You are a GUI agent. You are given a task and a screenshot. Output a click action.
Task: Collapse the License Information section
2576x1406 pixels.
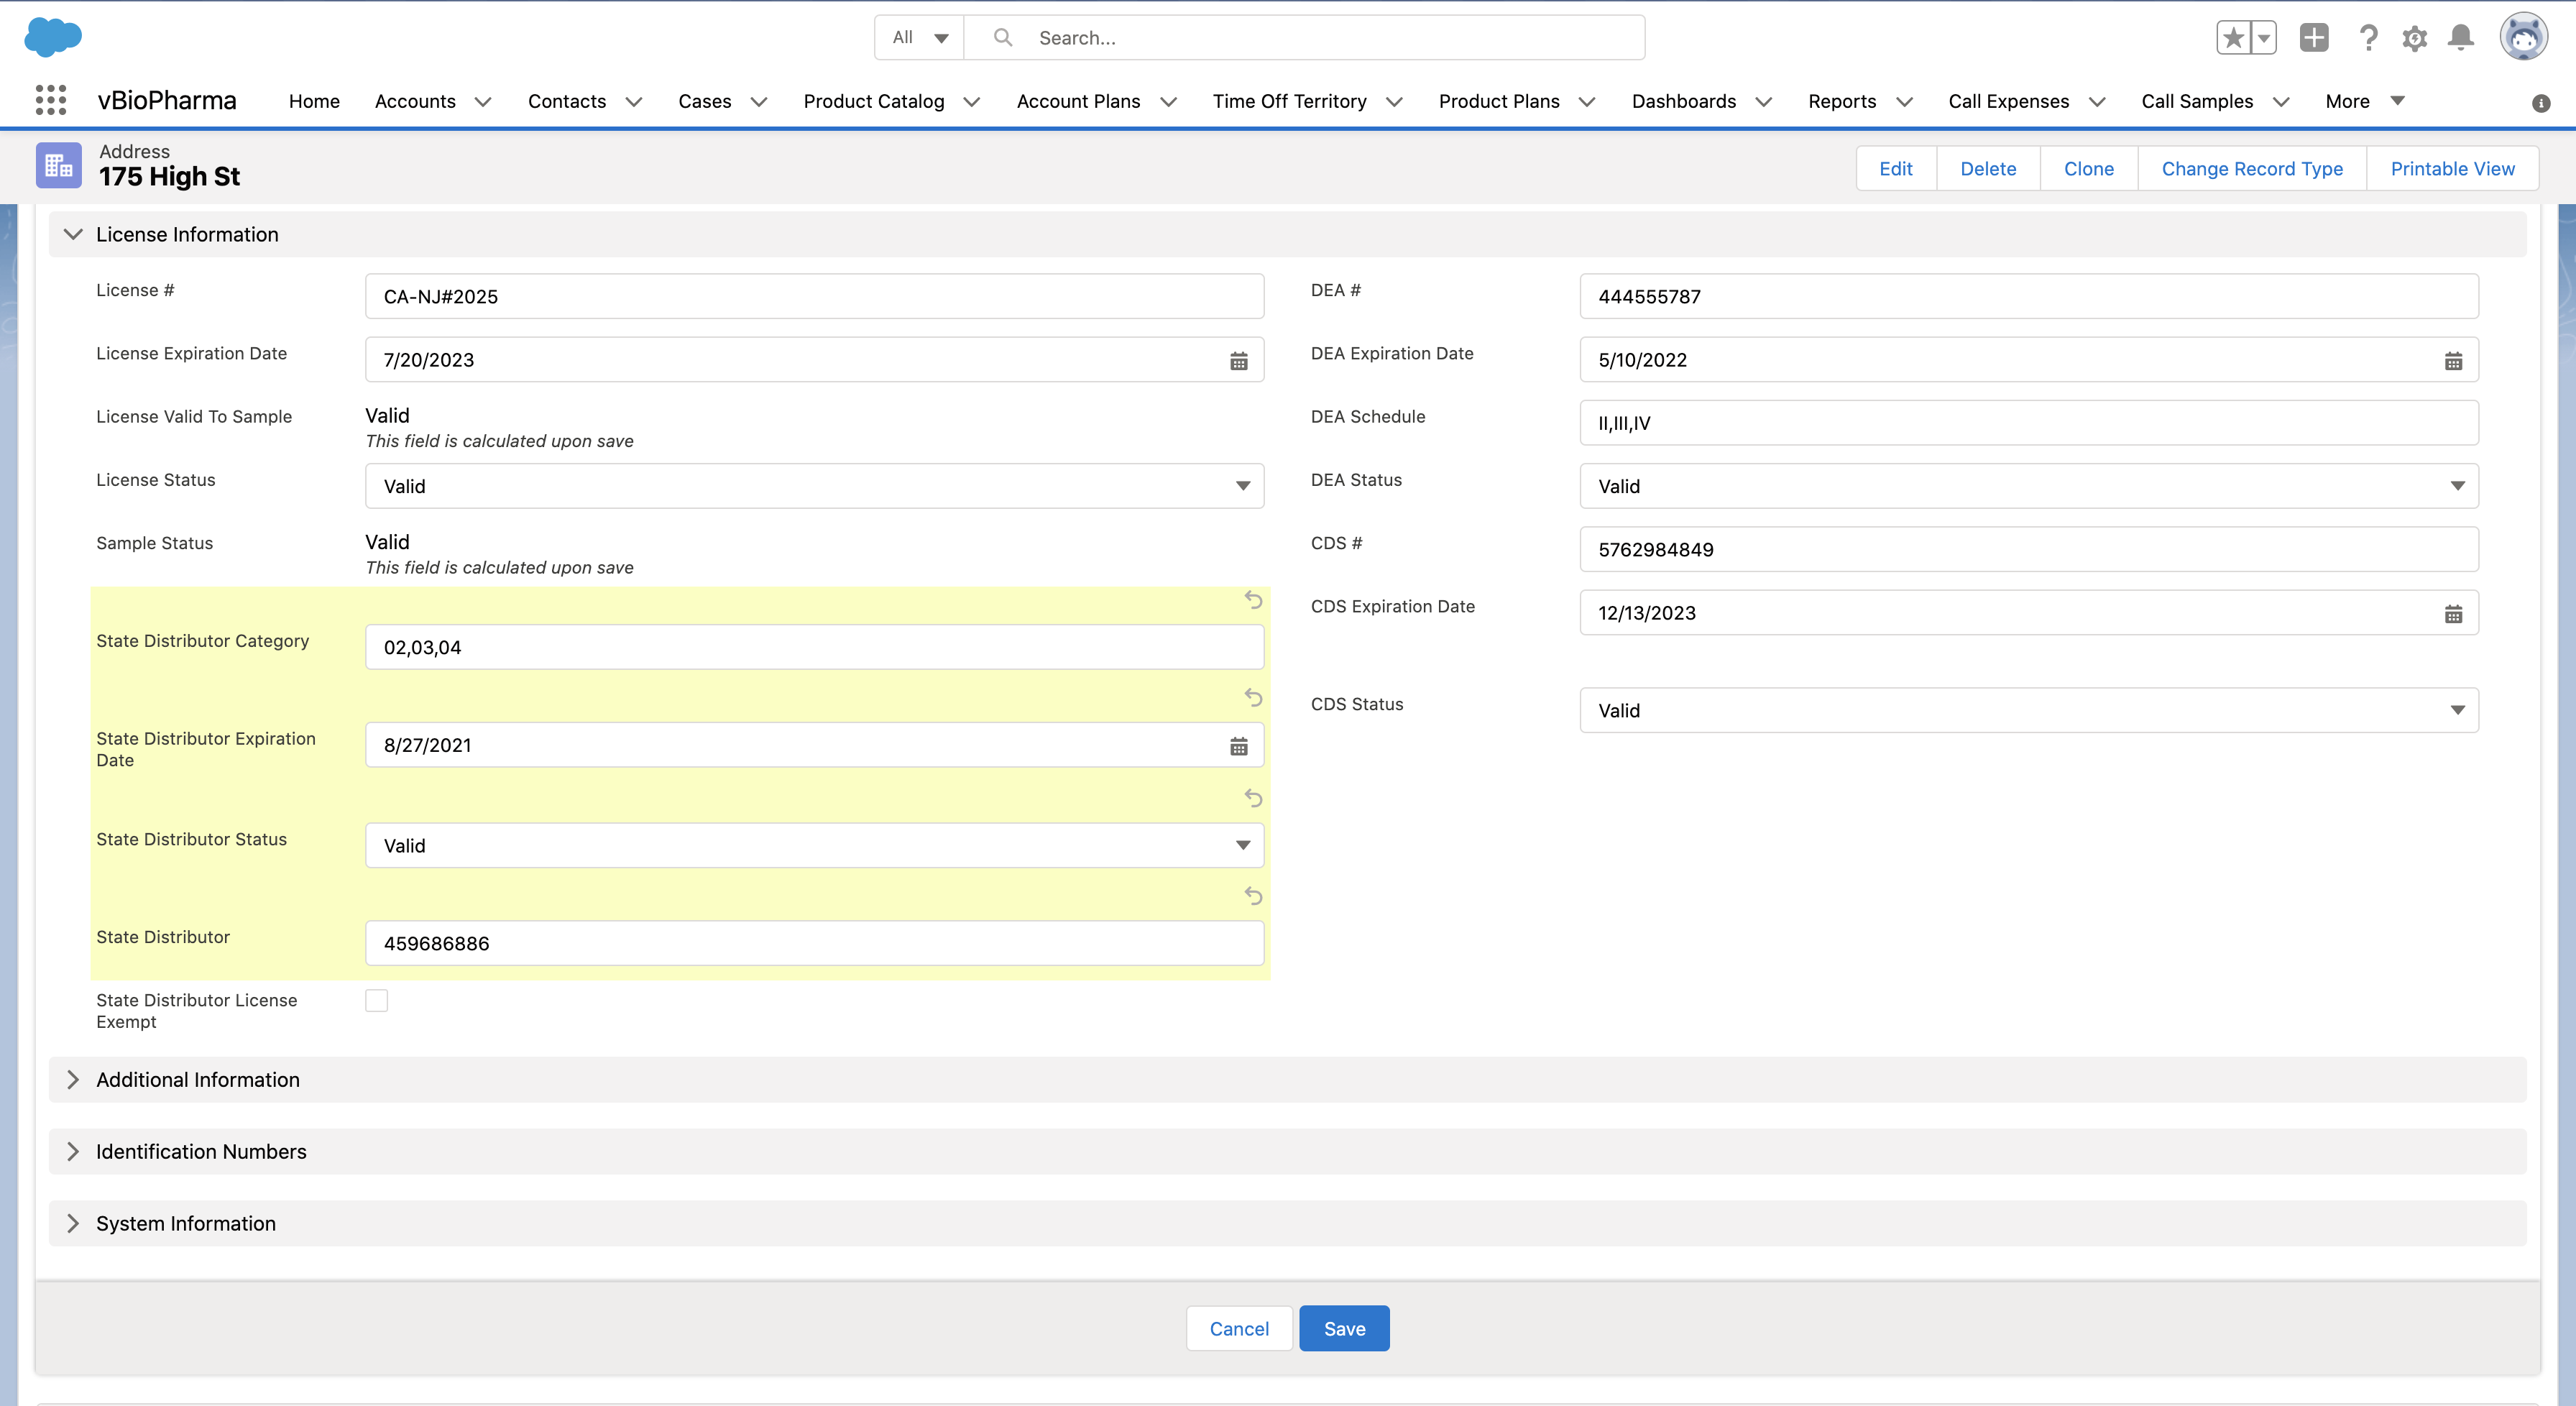pyautogui.click(x=73, y=234)
